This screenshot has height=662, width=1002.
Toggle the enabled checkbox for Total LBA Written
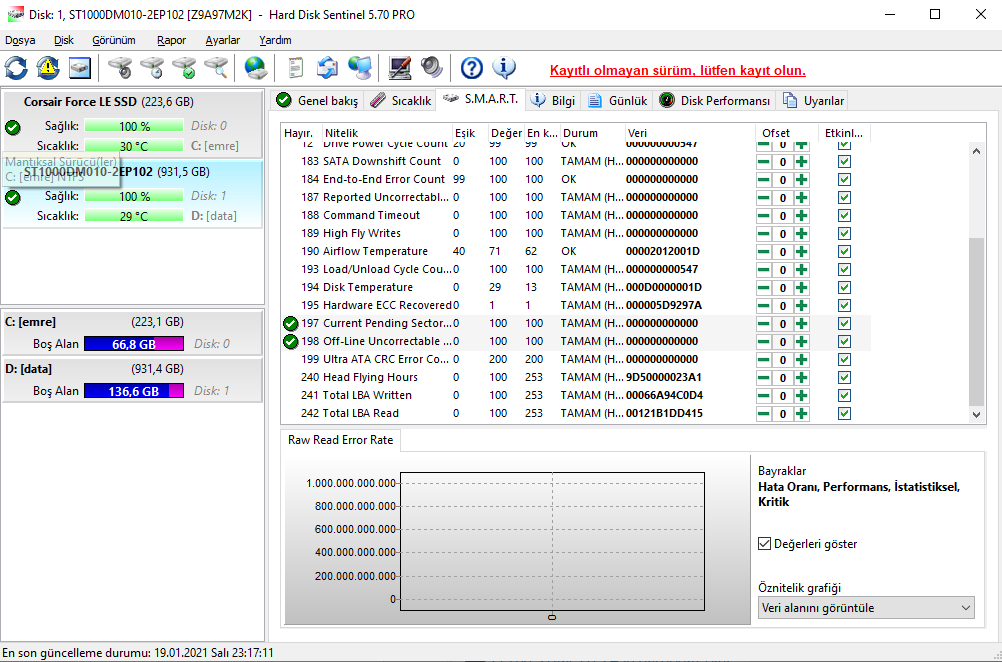click(844, 396)
